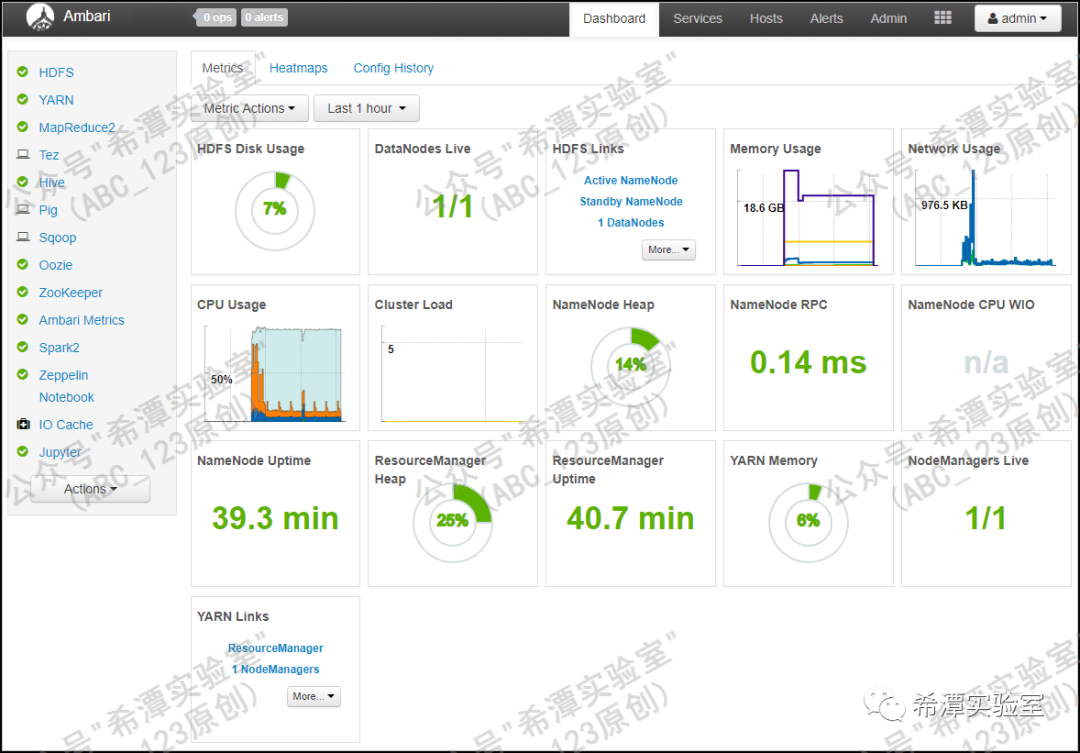Click the laptop client icon beside Tez
1080x753 pixels.
coord(23,154)
